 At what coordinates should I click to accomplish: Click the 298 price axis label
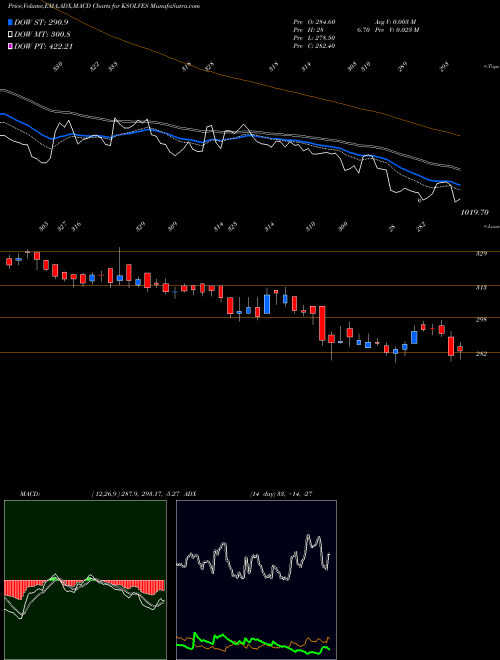tap(482, 319)
